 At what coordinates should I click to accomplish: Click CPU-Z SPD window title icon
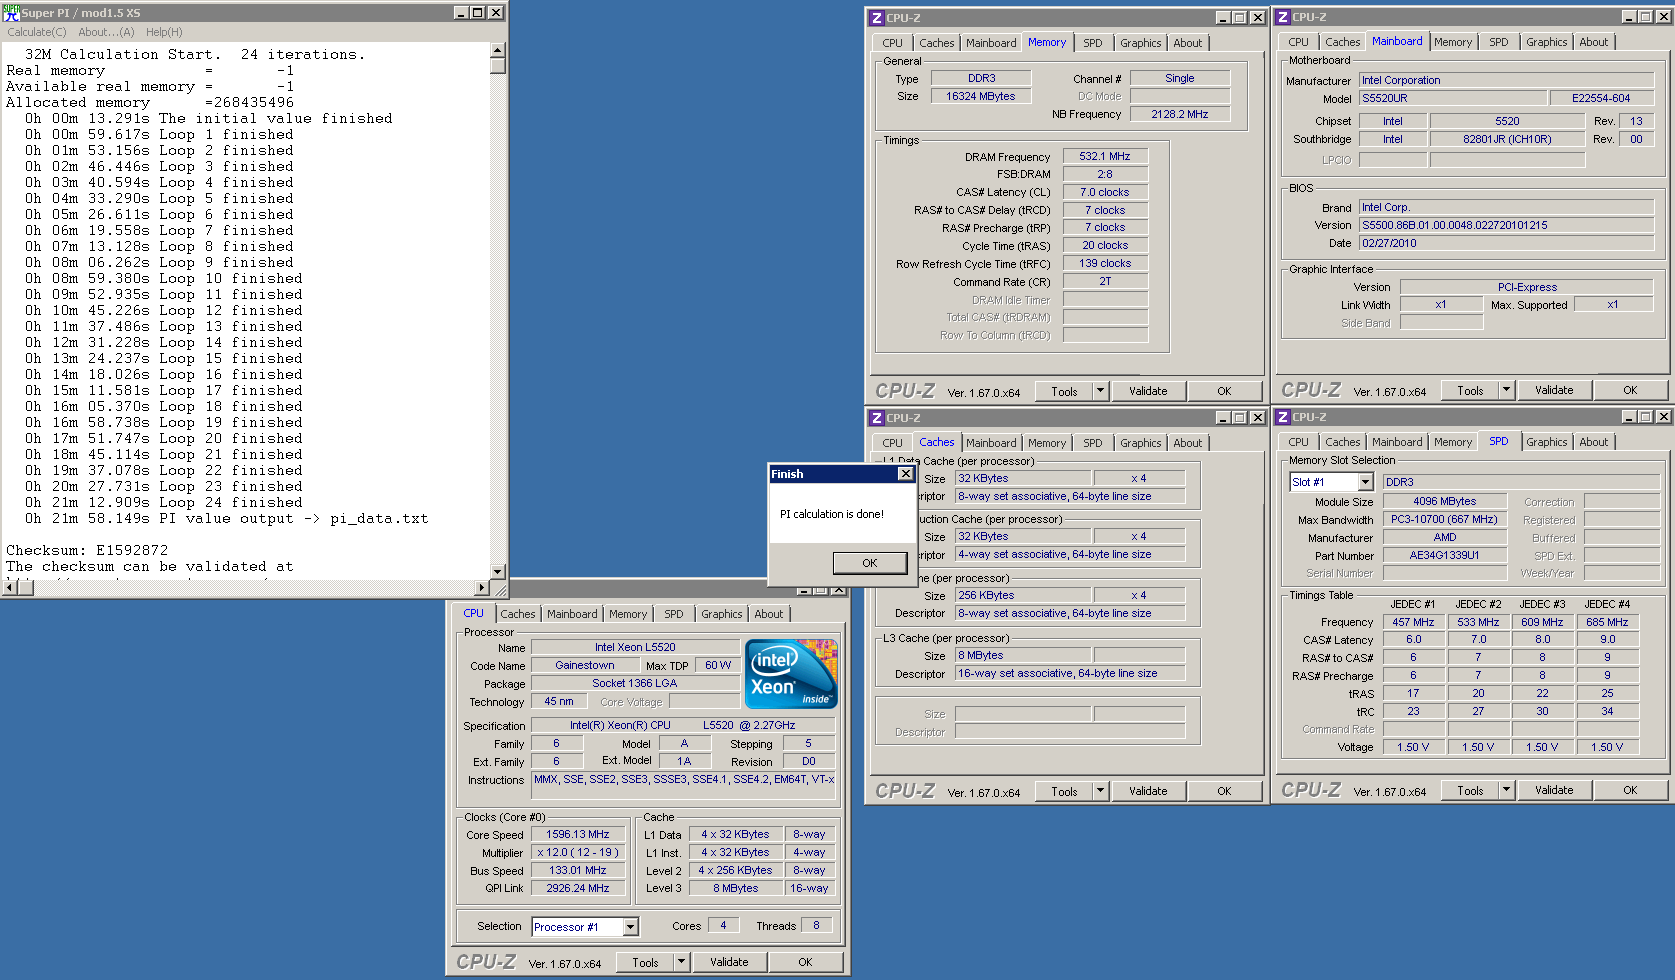(x=1283, y=417)
